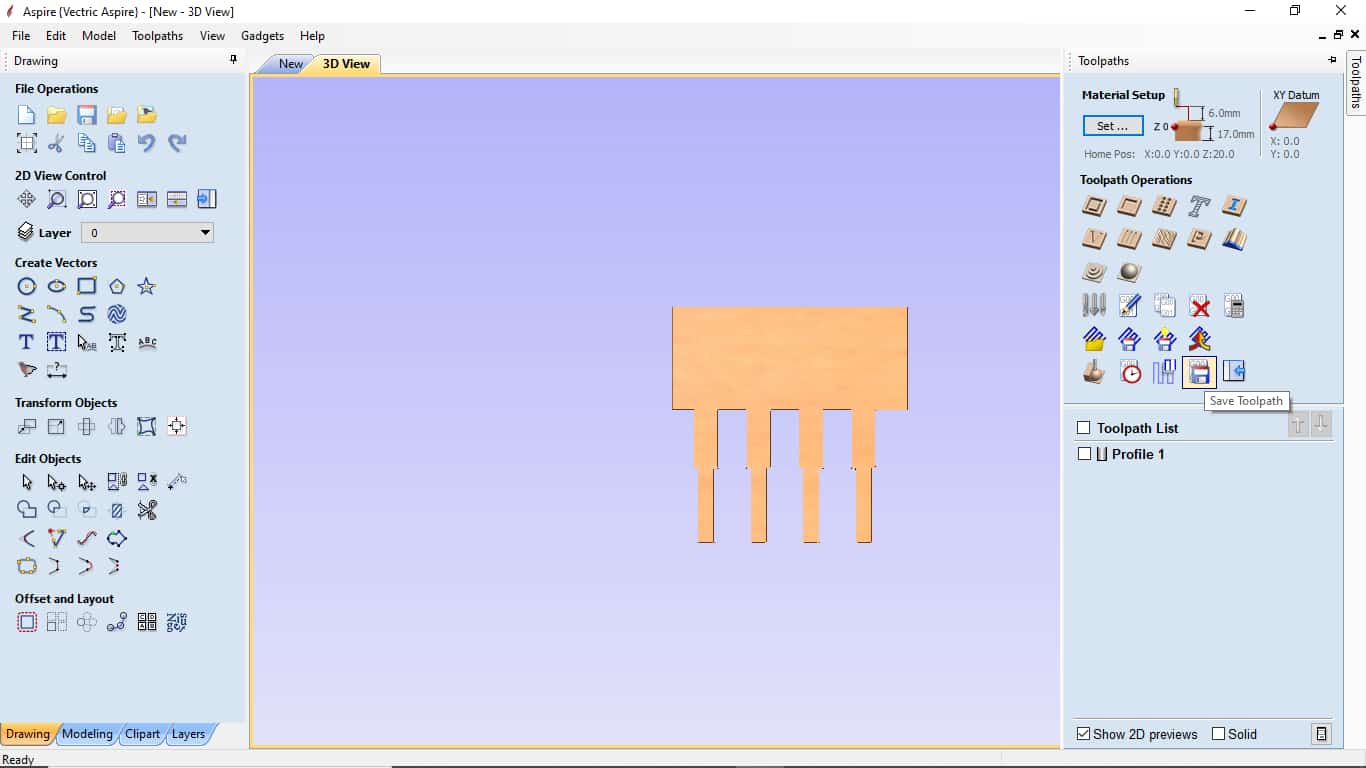1366x768 pixels.
Task: Select the Draw Polygon tool
Action: (117, 286)
